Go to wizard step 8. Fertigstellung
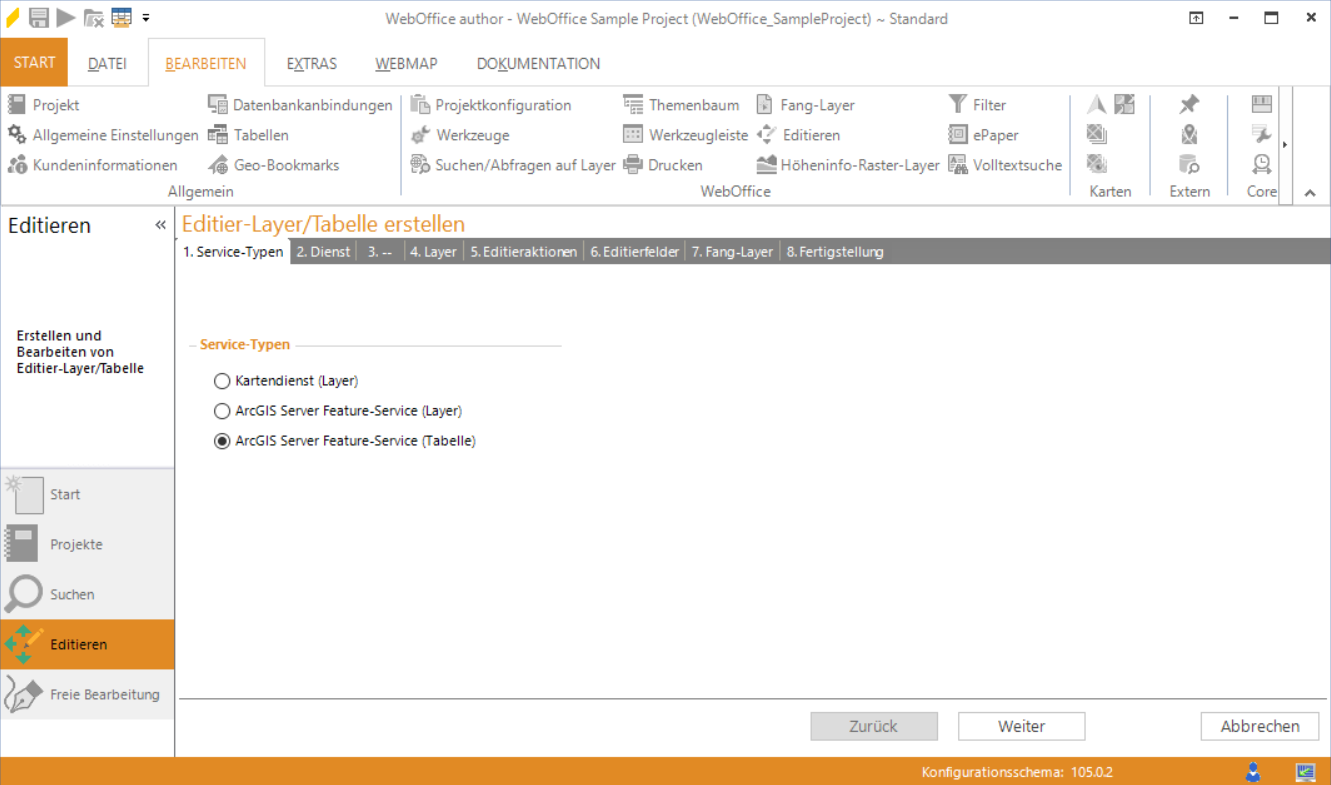1331x785 pixels. pyautogui.click(x=835, y=252)
